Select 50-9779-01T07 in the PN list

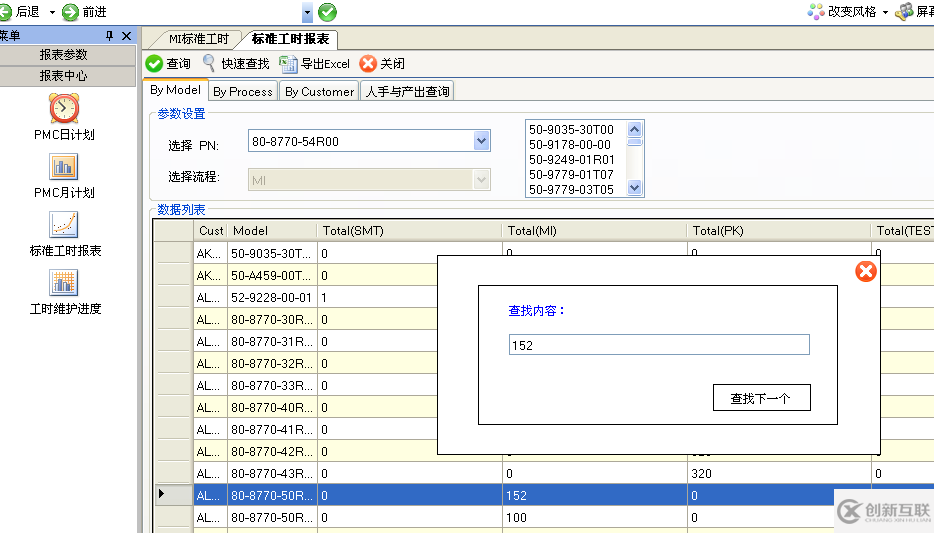click(x=571, y=174)
